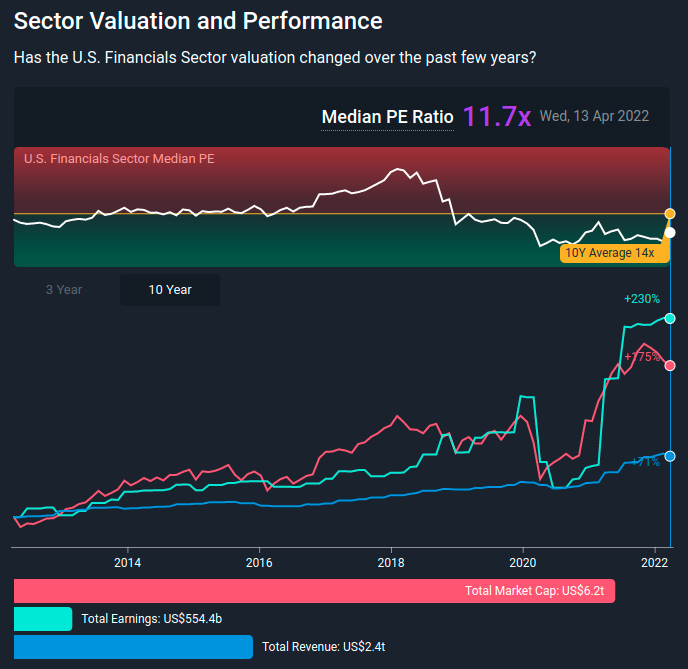Click the +230% earnings growth label
This screenshot has height=669, width=688.
click(x=642, y=299)
